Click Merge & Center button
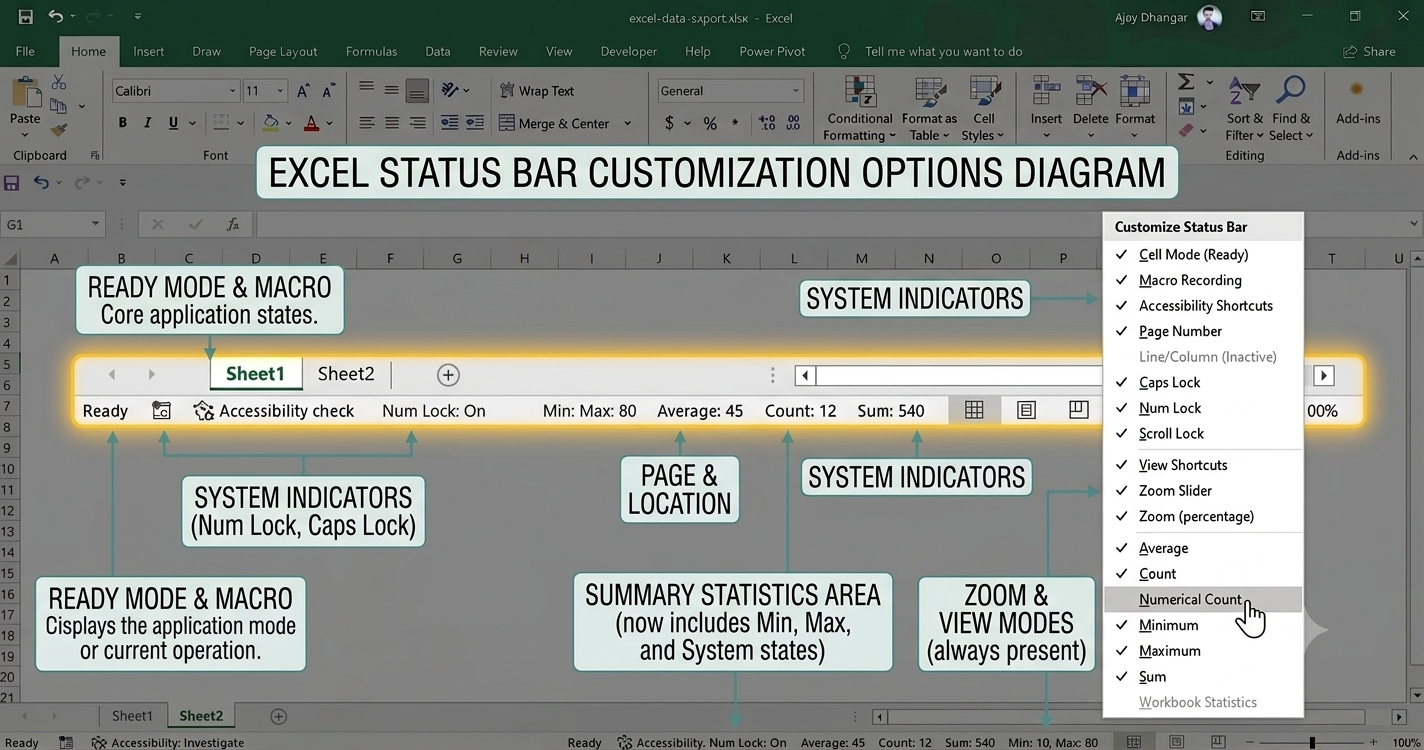 [554, 123]
